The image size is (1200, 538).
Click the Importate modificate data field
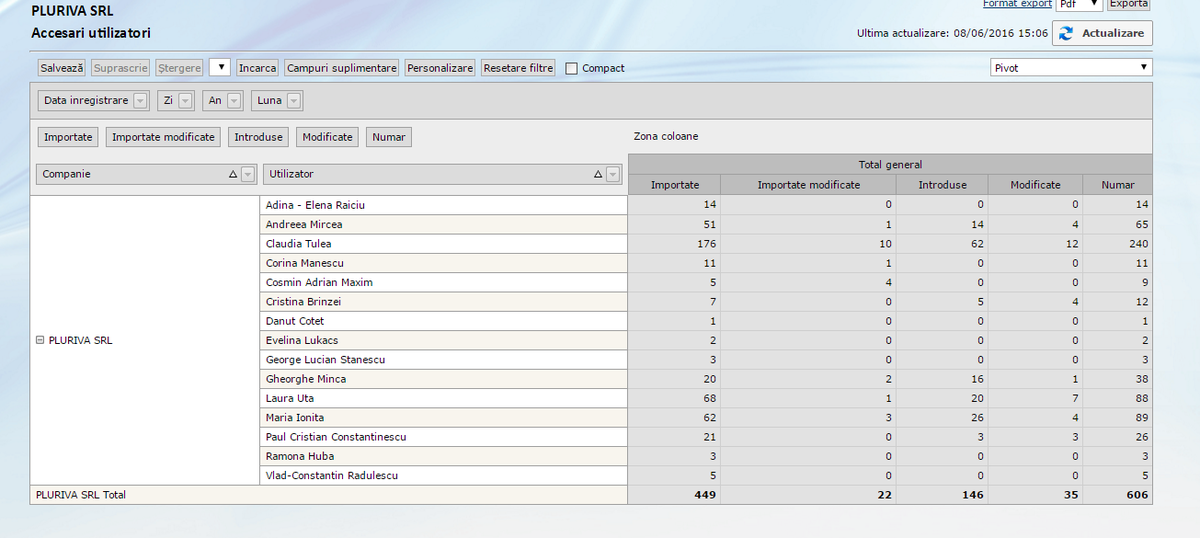coord(163,137)
